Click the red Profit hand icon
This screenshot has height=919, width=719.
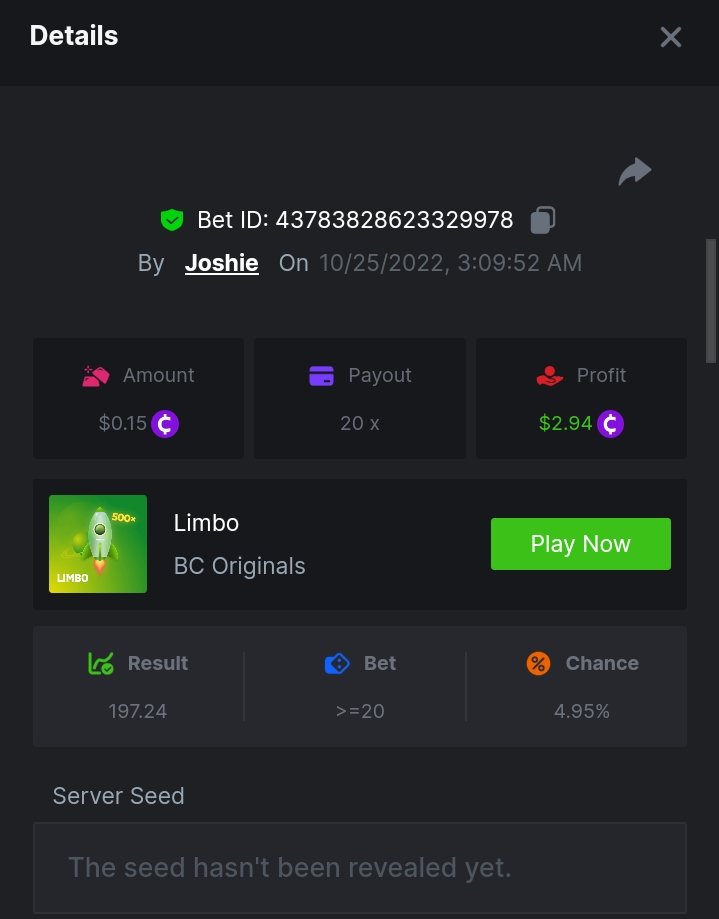[550, 376]
